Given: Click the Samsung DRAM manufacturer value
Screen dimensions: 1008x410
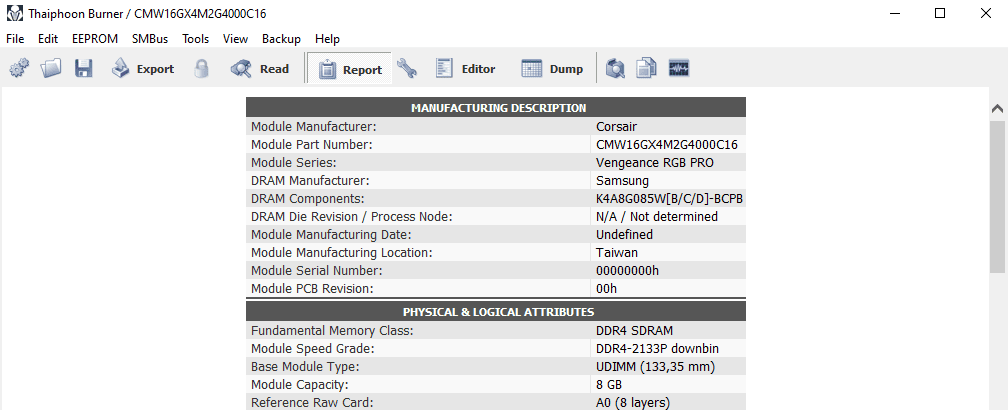Looking at the screenshot, I should click(x=622, y=181).
